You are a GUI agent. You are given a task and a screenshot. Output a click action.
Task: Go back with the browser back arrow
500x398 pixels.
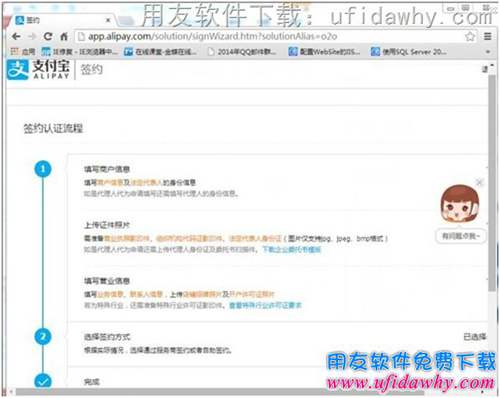pos(16,36)
